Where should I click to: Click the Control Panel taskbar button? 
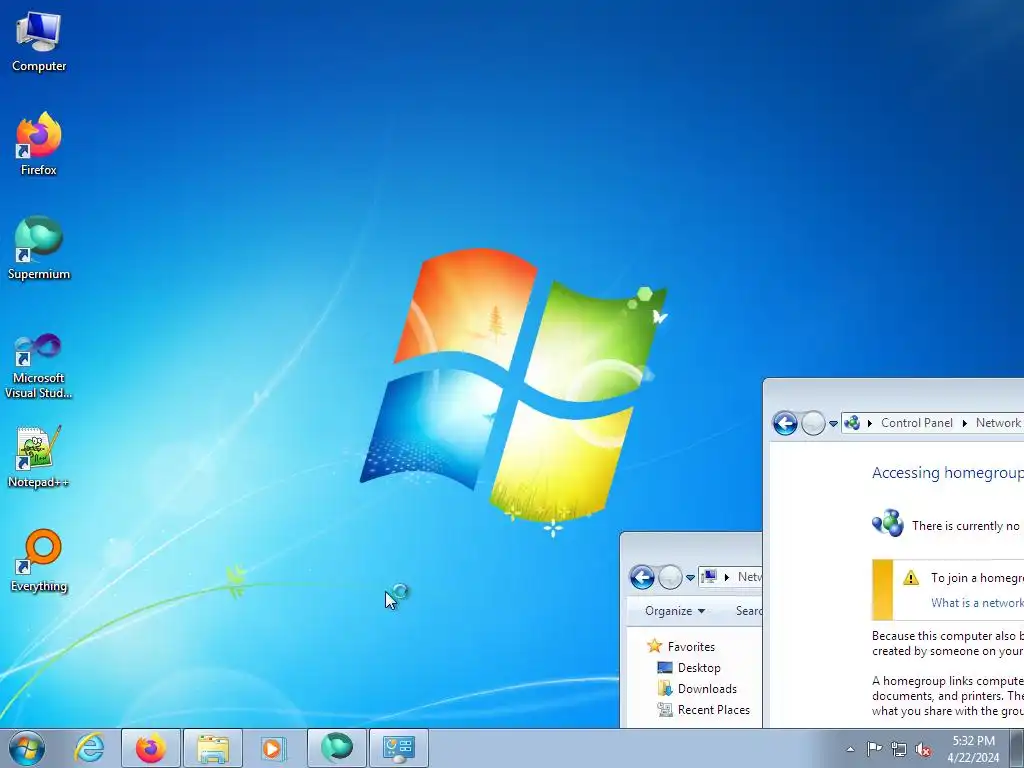pos(398,748)
